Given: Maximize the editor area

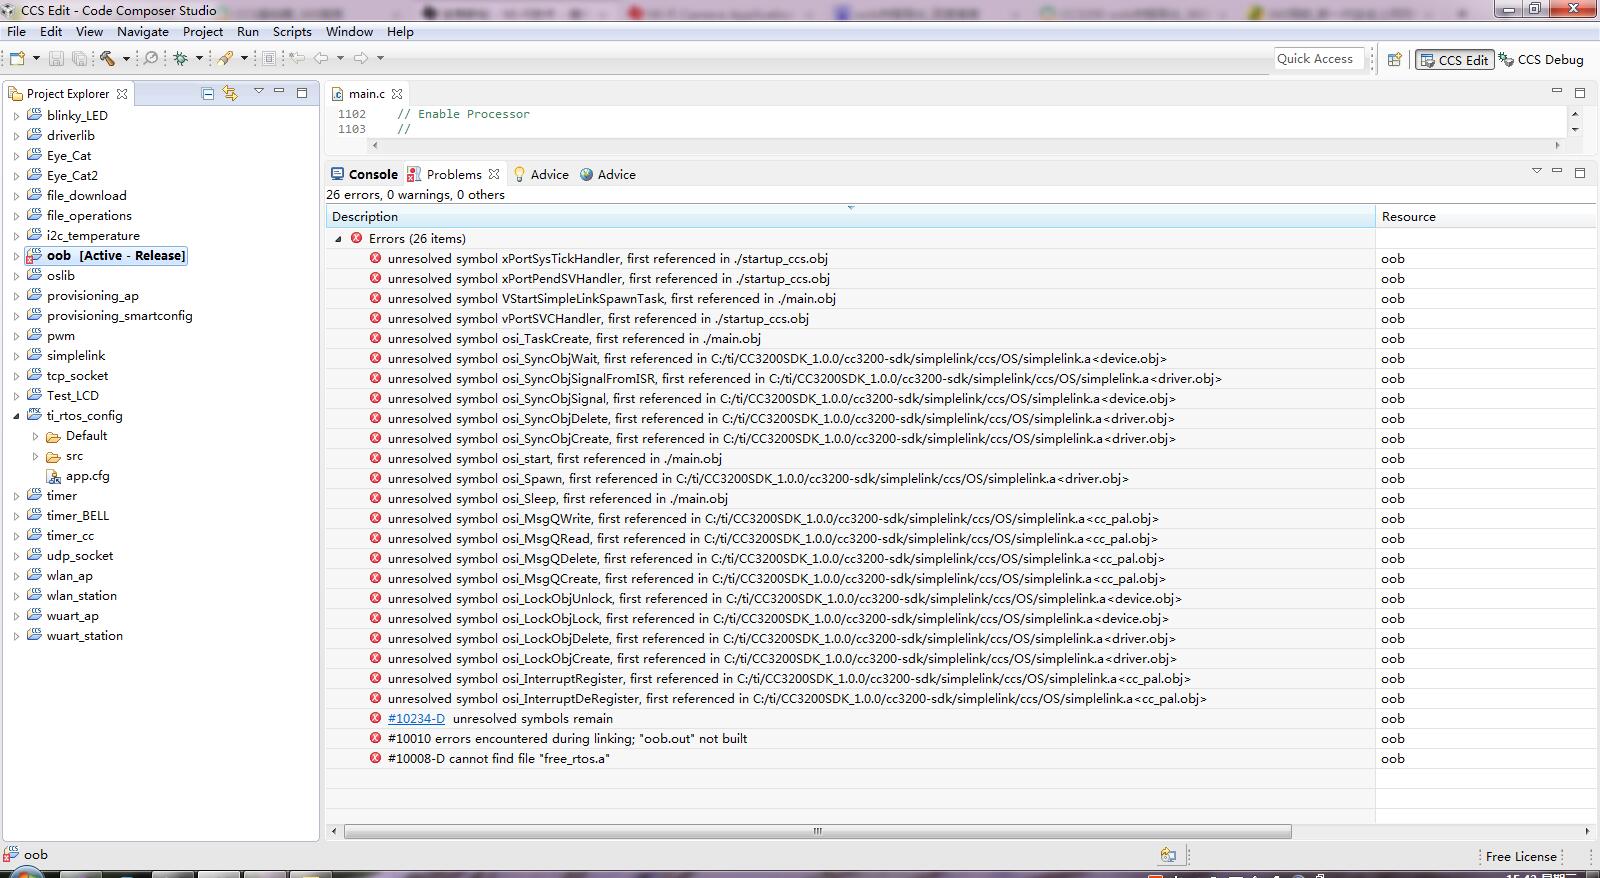Looking at the screenshot, I should pyautogui.click(x=1580, y=92).
